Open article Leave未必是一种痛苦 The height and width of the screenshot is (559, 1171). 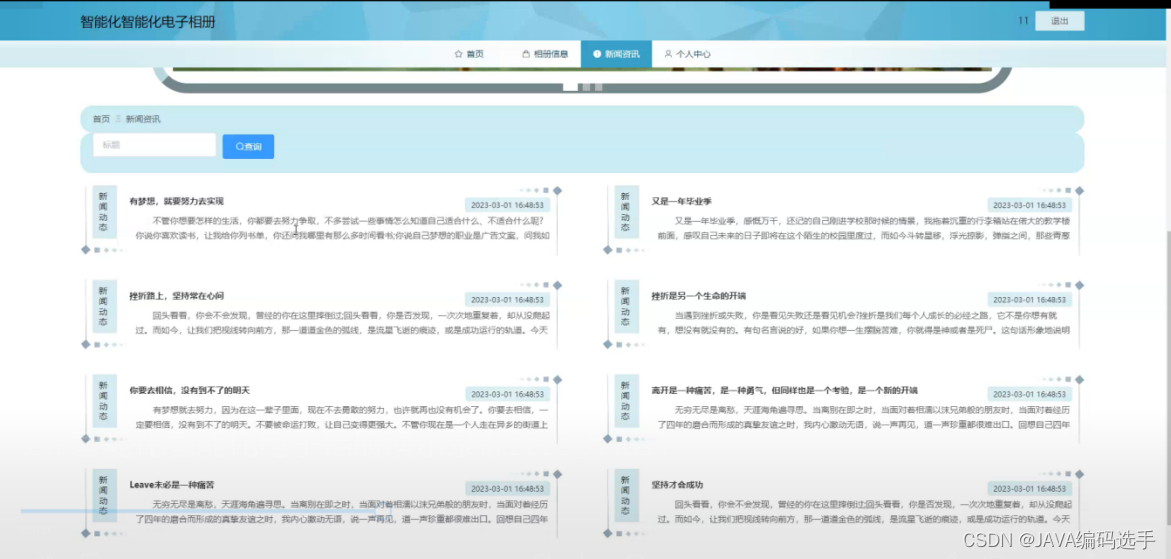click(x=173, y=484)
